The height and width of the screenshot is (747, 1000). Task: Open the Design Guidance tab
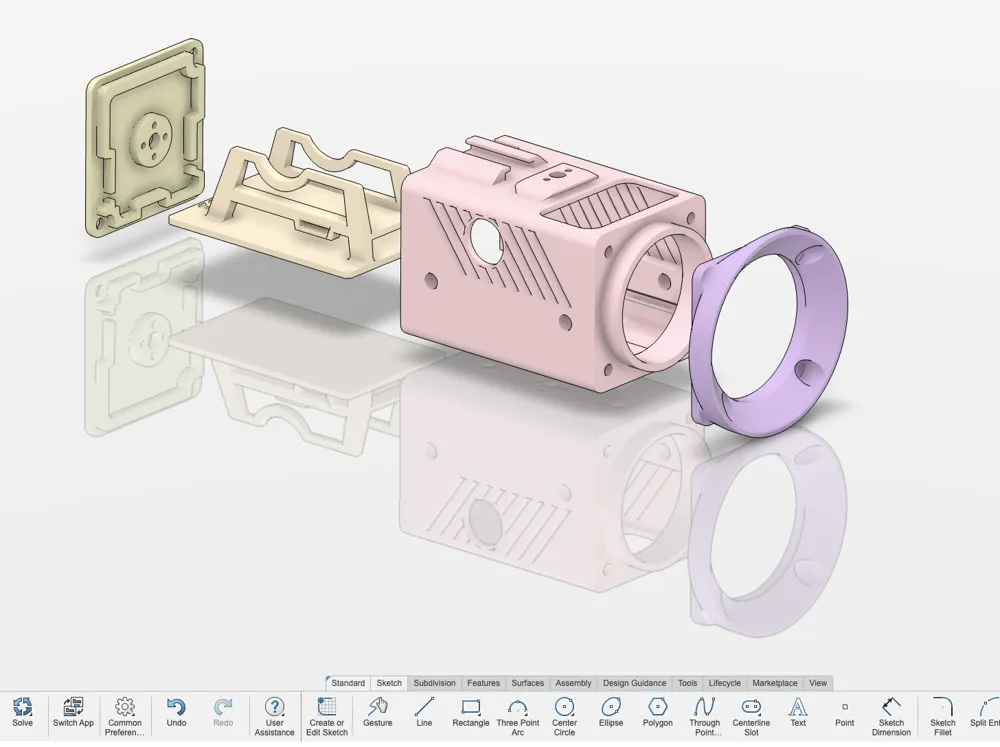[x=635, y=683]
